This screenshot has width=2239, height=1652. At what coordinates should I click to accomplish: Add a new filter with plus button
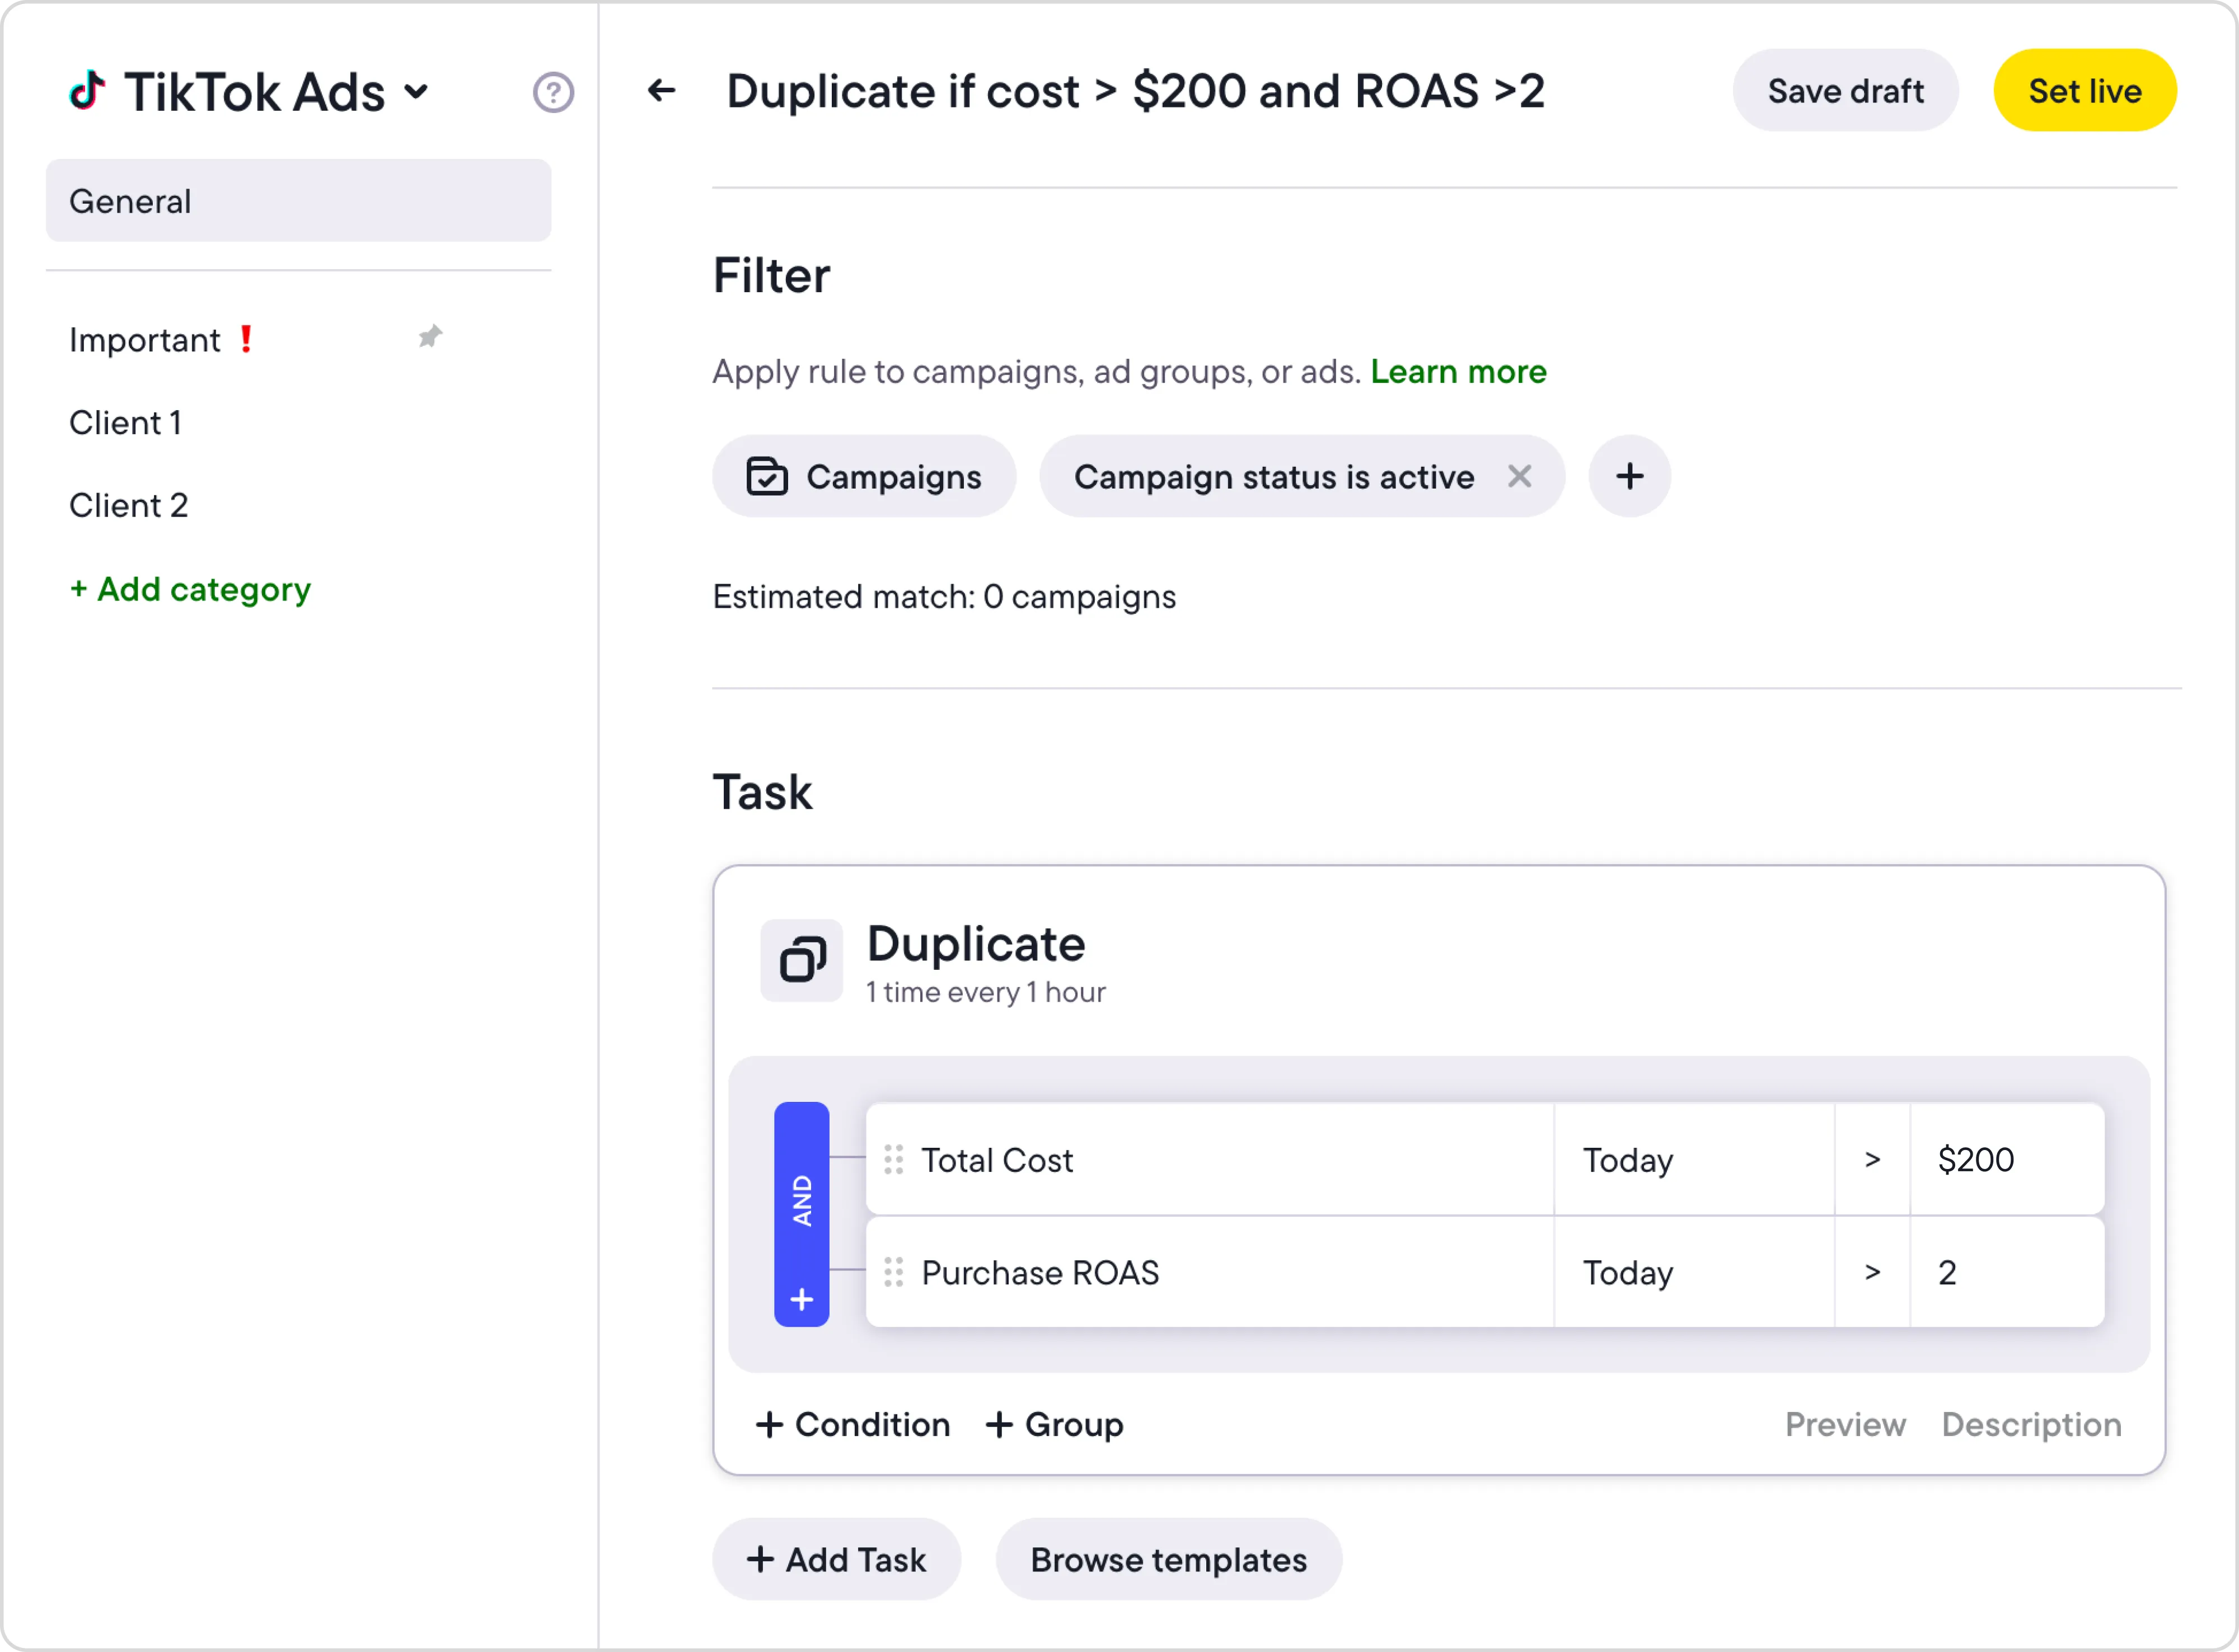[x=1629, y=476]
